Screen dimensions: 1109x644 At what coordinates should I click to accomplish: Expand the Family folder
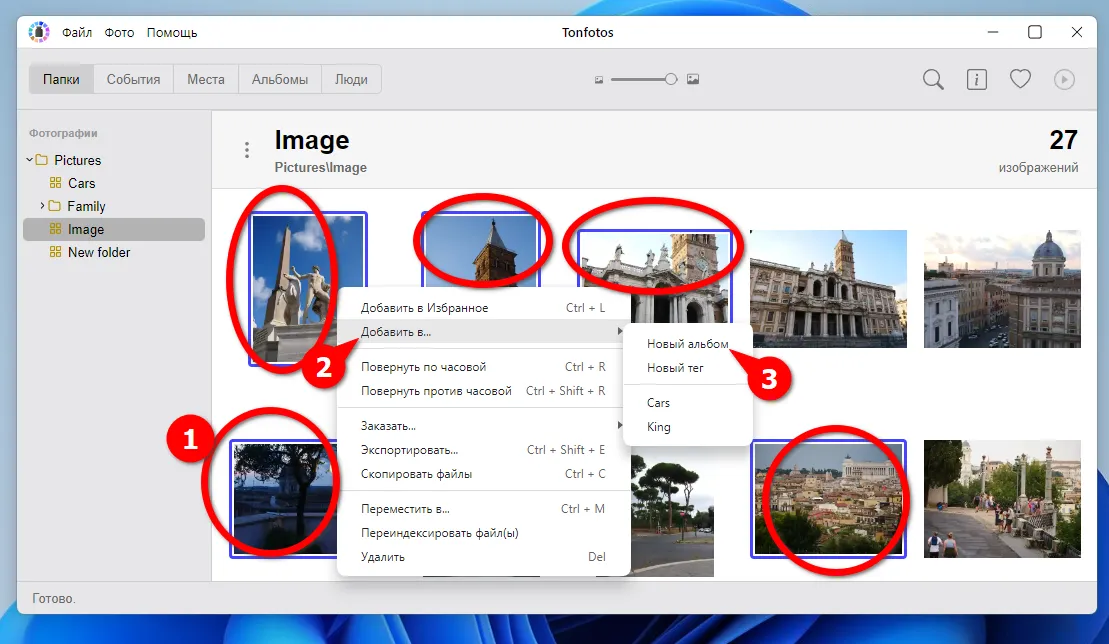[42, 206]
